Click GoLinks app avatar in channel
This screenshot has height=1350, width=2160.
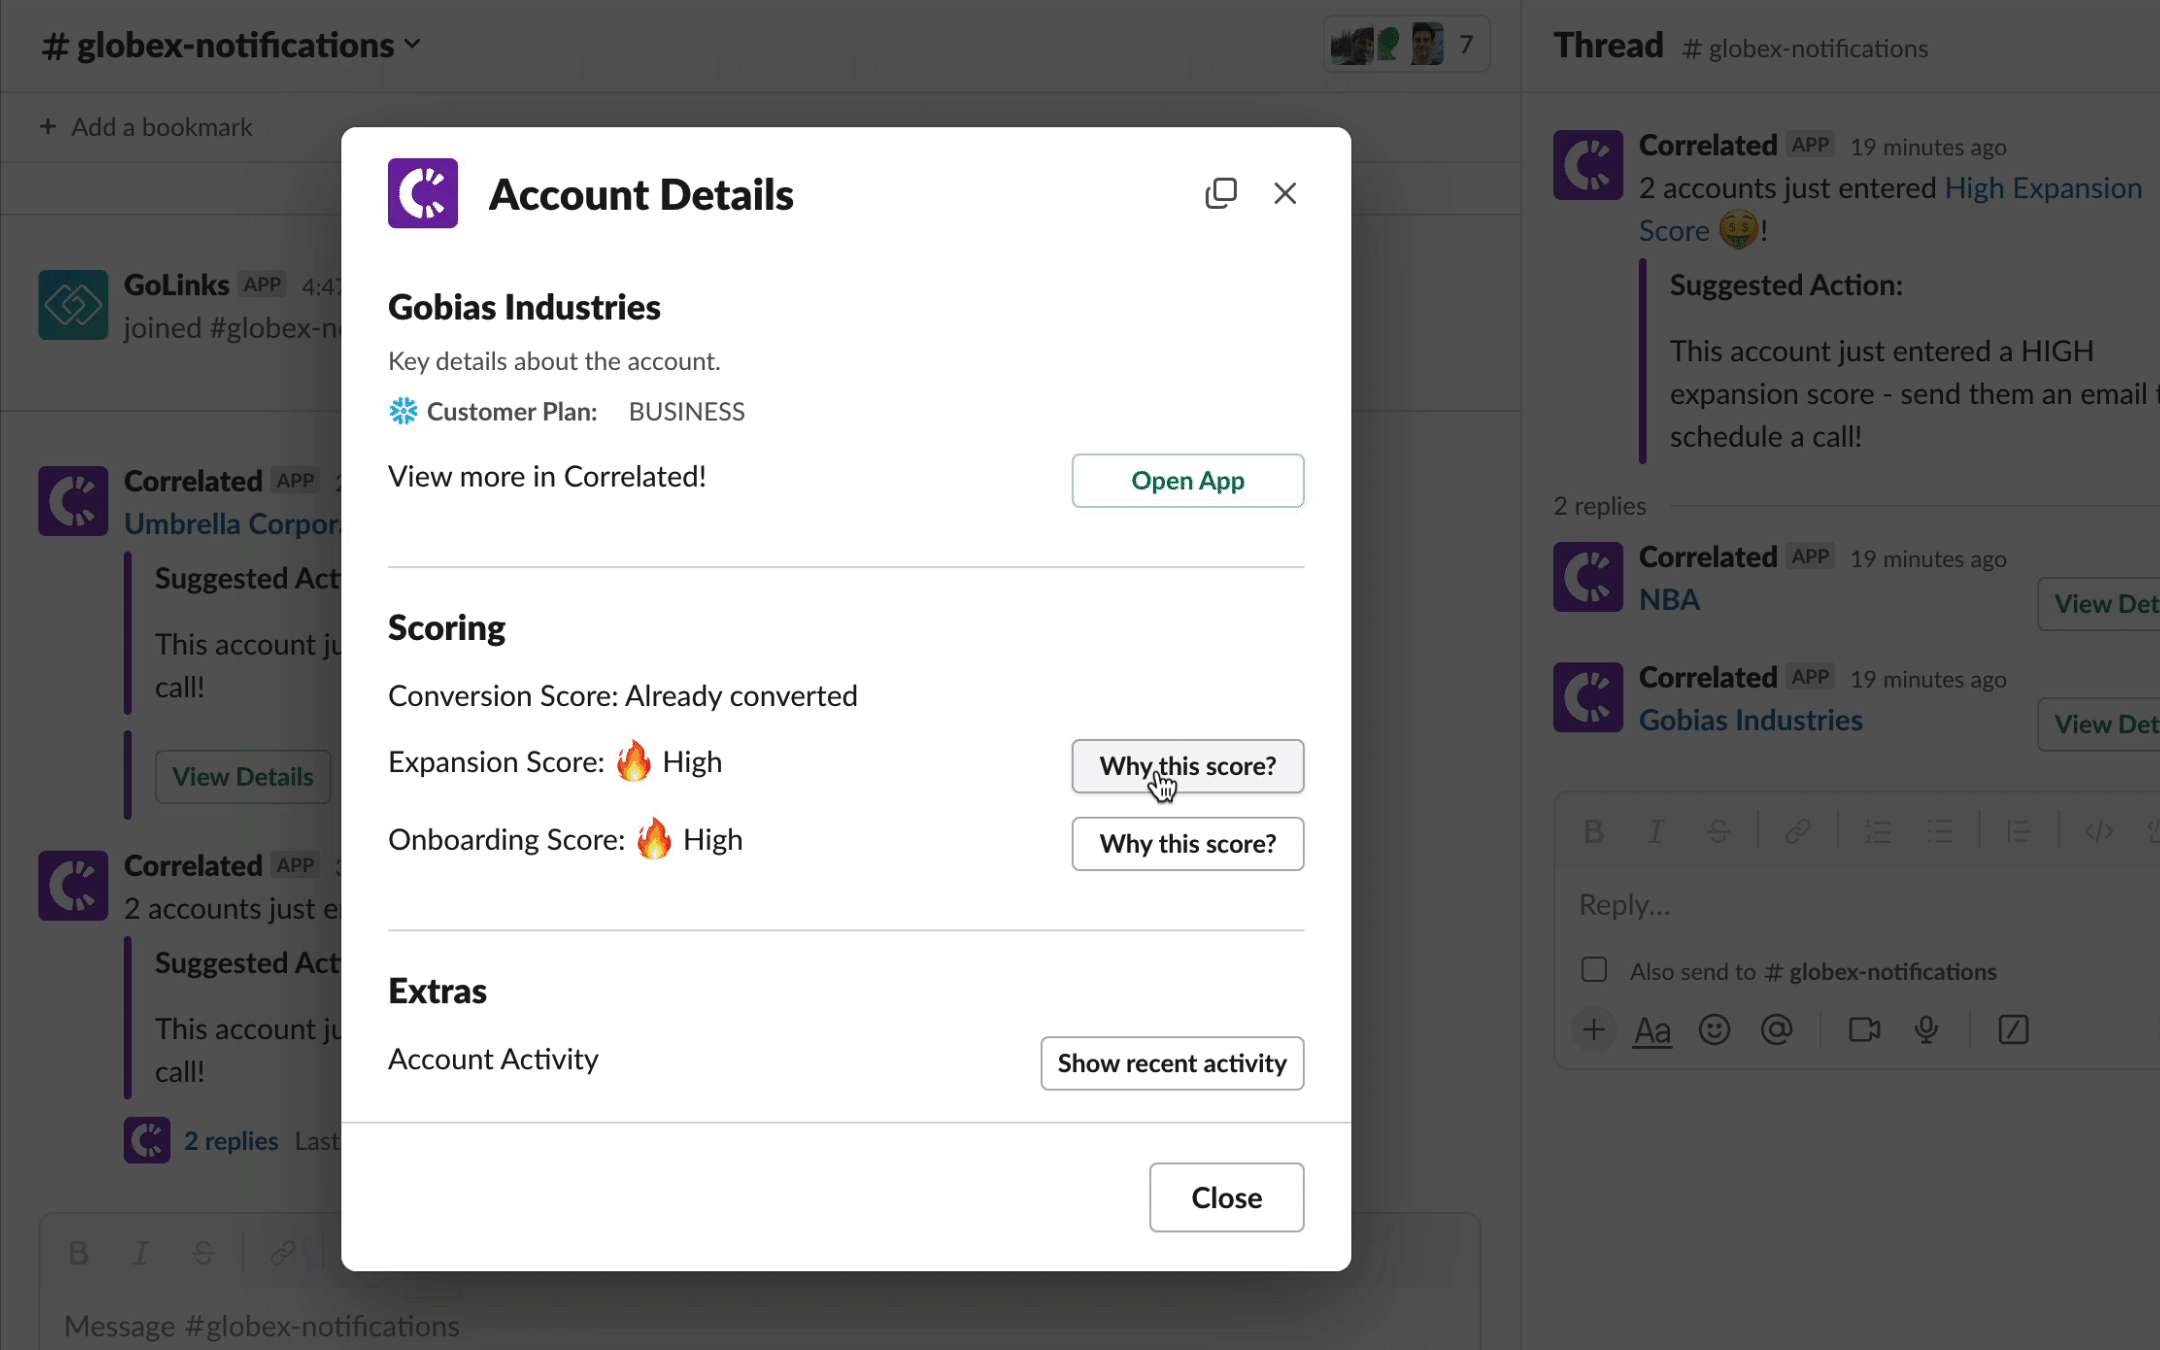point(73,305)
